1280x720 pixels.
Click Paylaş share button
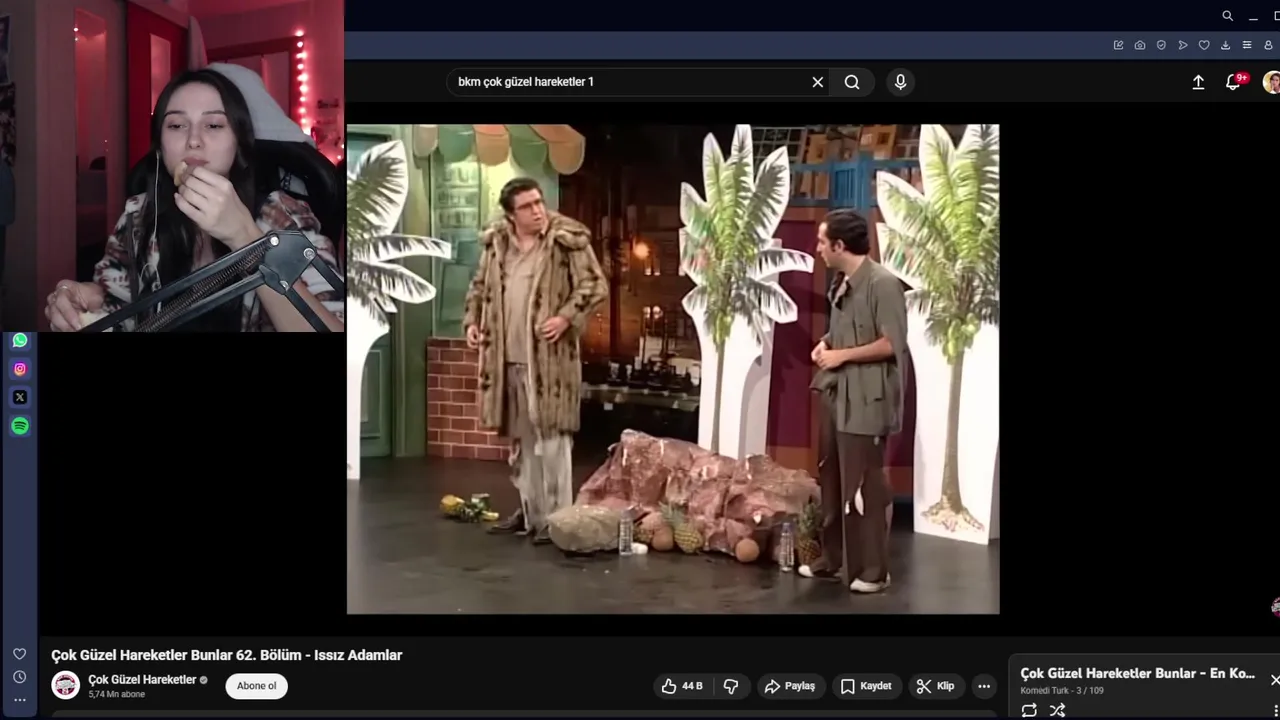790,686
